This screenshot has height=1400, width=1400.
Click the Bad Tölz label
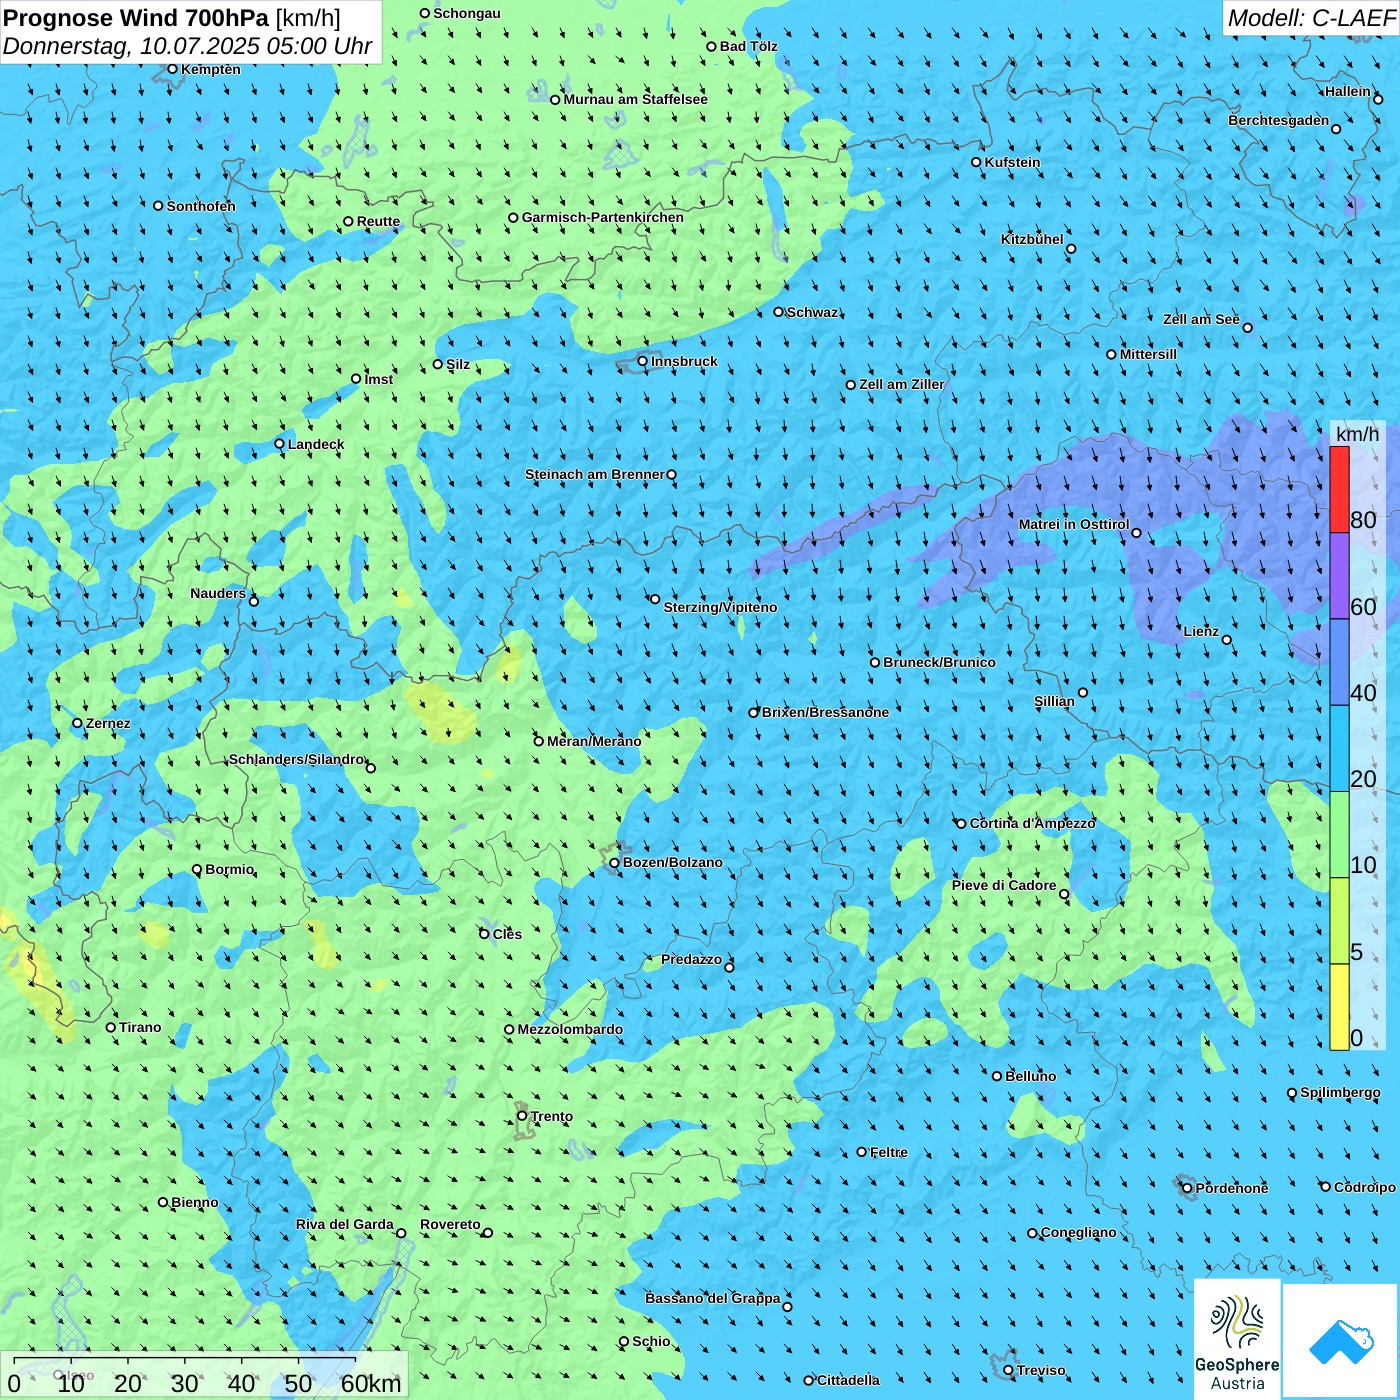(748, 46)
